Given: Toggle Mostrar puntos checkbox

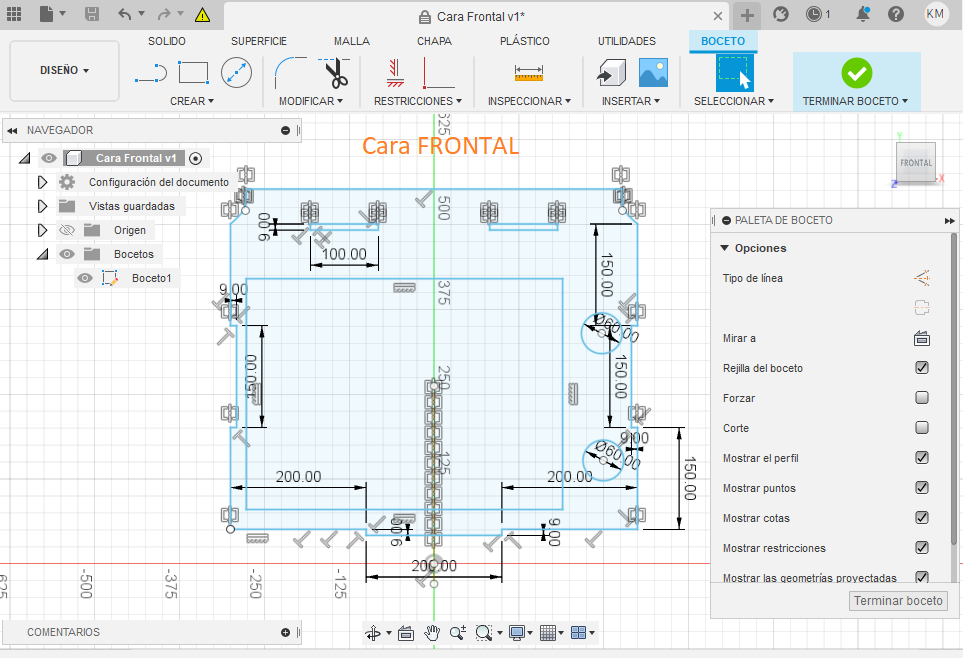Looking at the screenshot, I should pyautogui.click(x=922, y=487).
